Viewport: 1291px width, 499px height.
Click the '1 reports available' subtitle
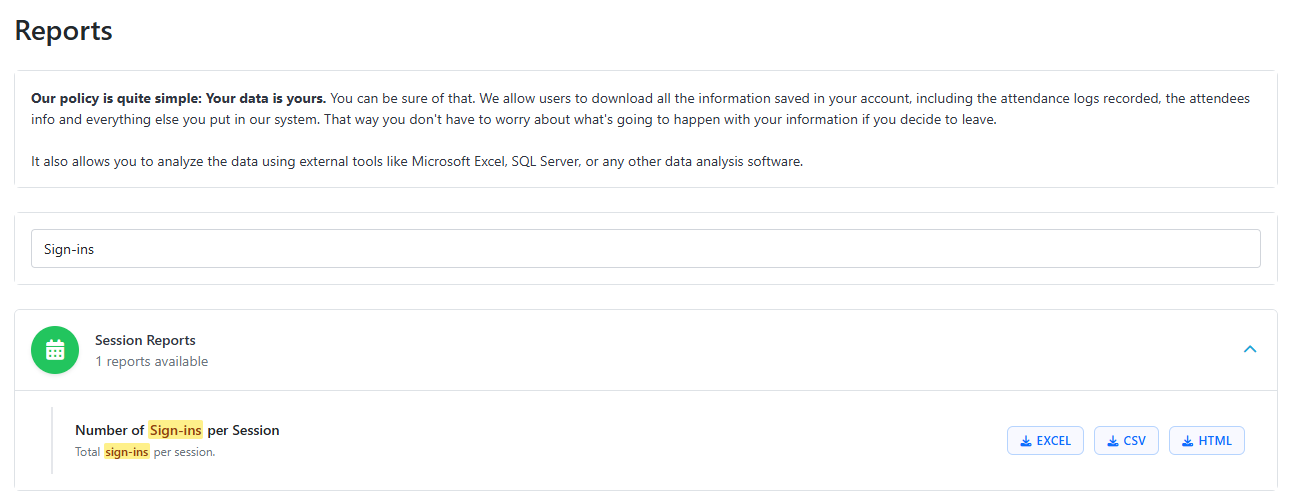point(151,361)
